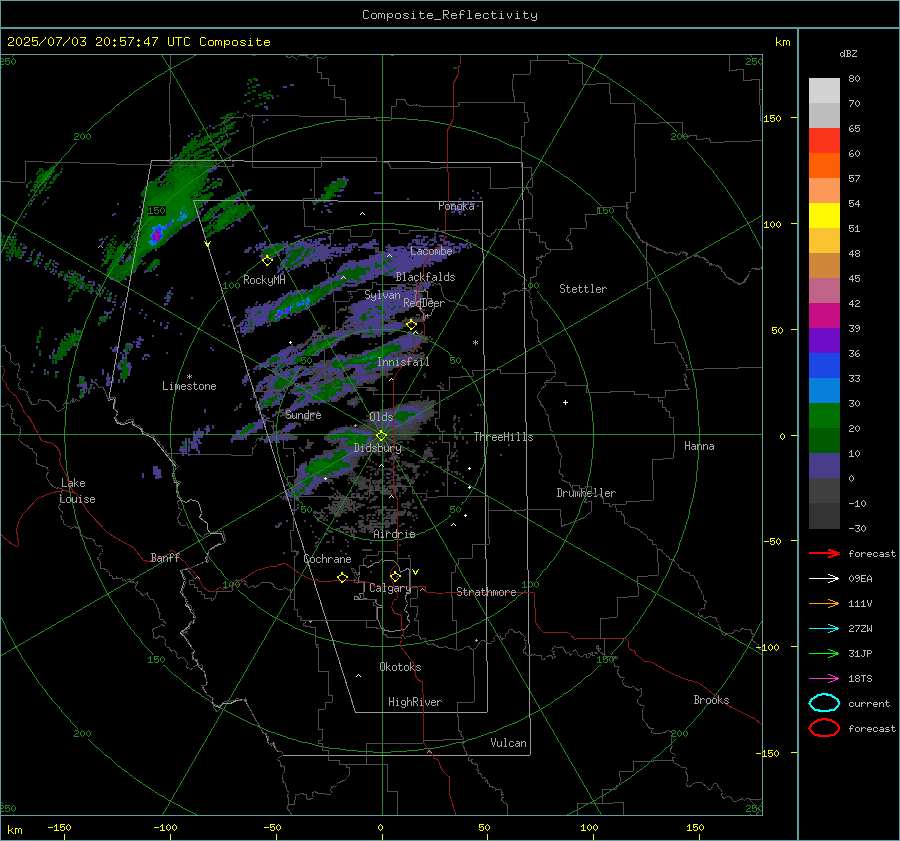Click the Drumheller city label

(586, 493)
